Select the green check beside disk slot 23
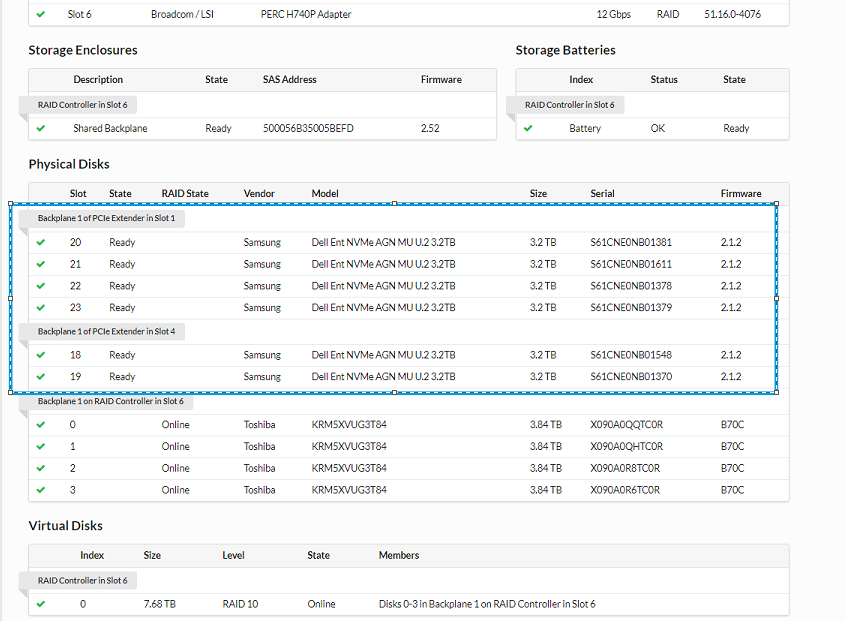 41,307
